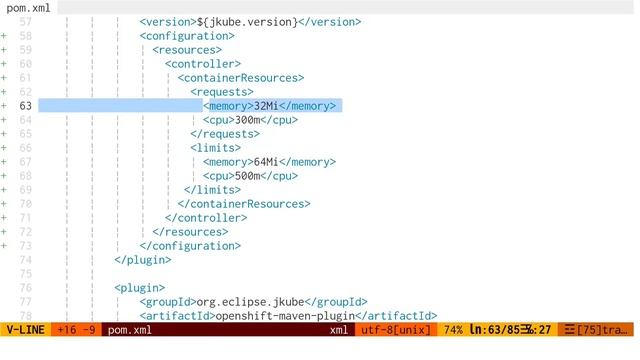Click the utf-8[unix] encoding indicator
The image size is (640, 360).
[396, 329]
